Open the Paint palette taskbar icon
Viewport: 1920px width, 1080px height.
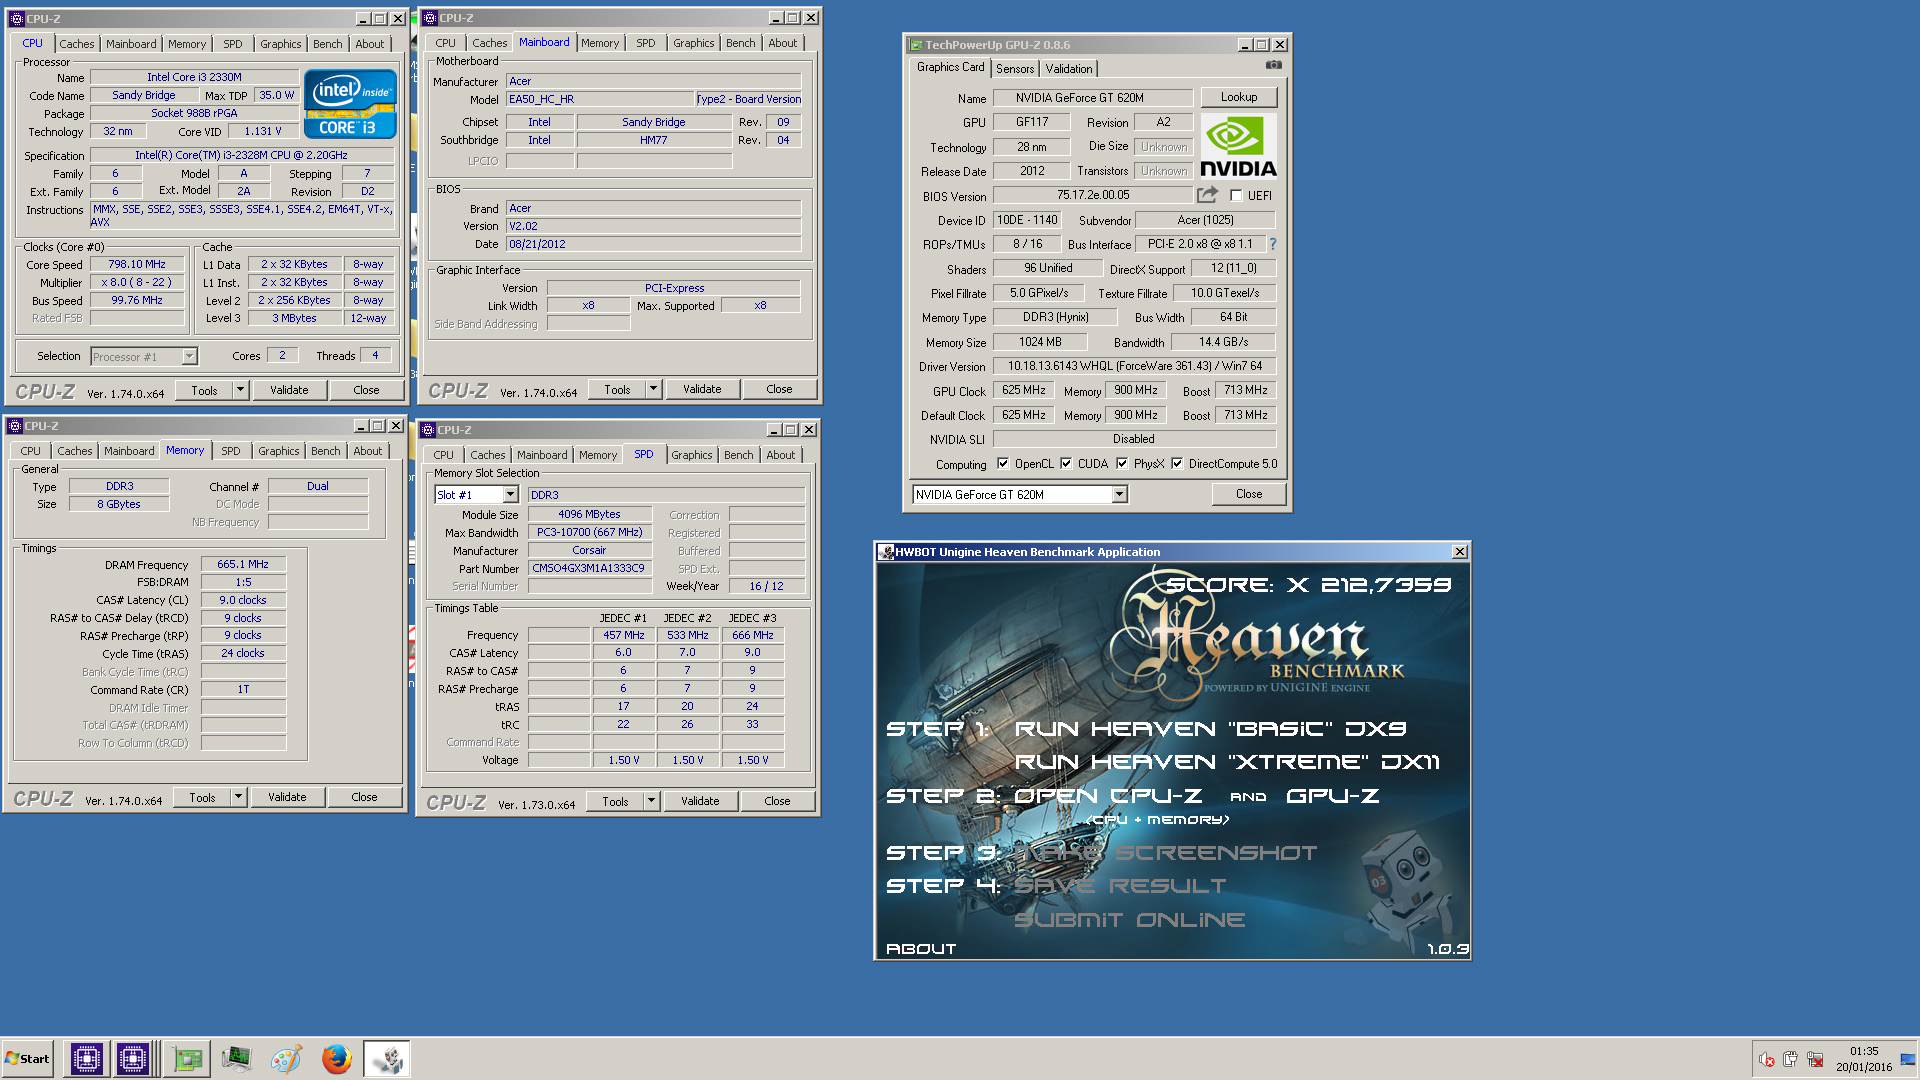[x=286, y=1059]
